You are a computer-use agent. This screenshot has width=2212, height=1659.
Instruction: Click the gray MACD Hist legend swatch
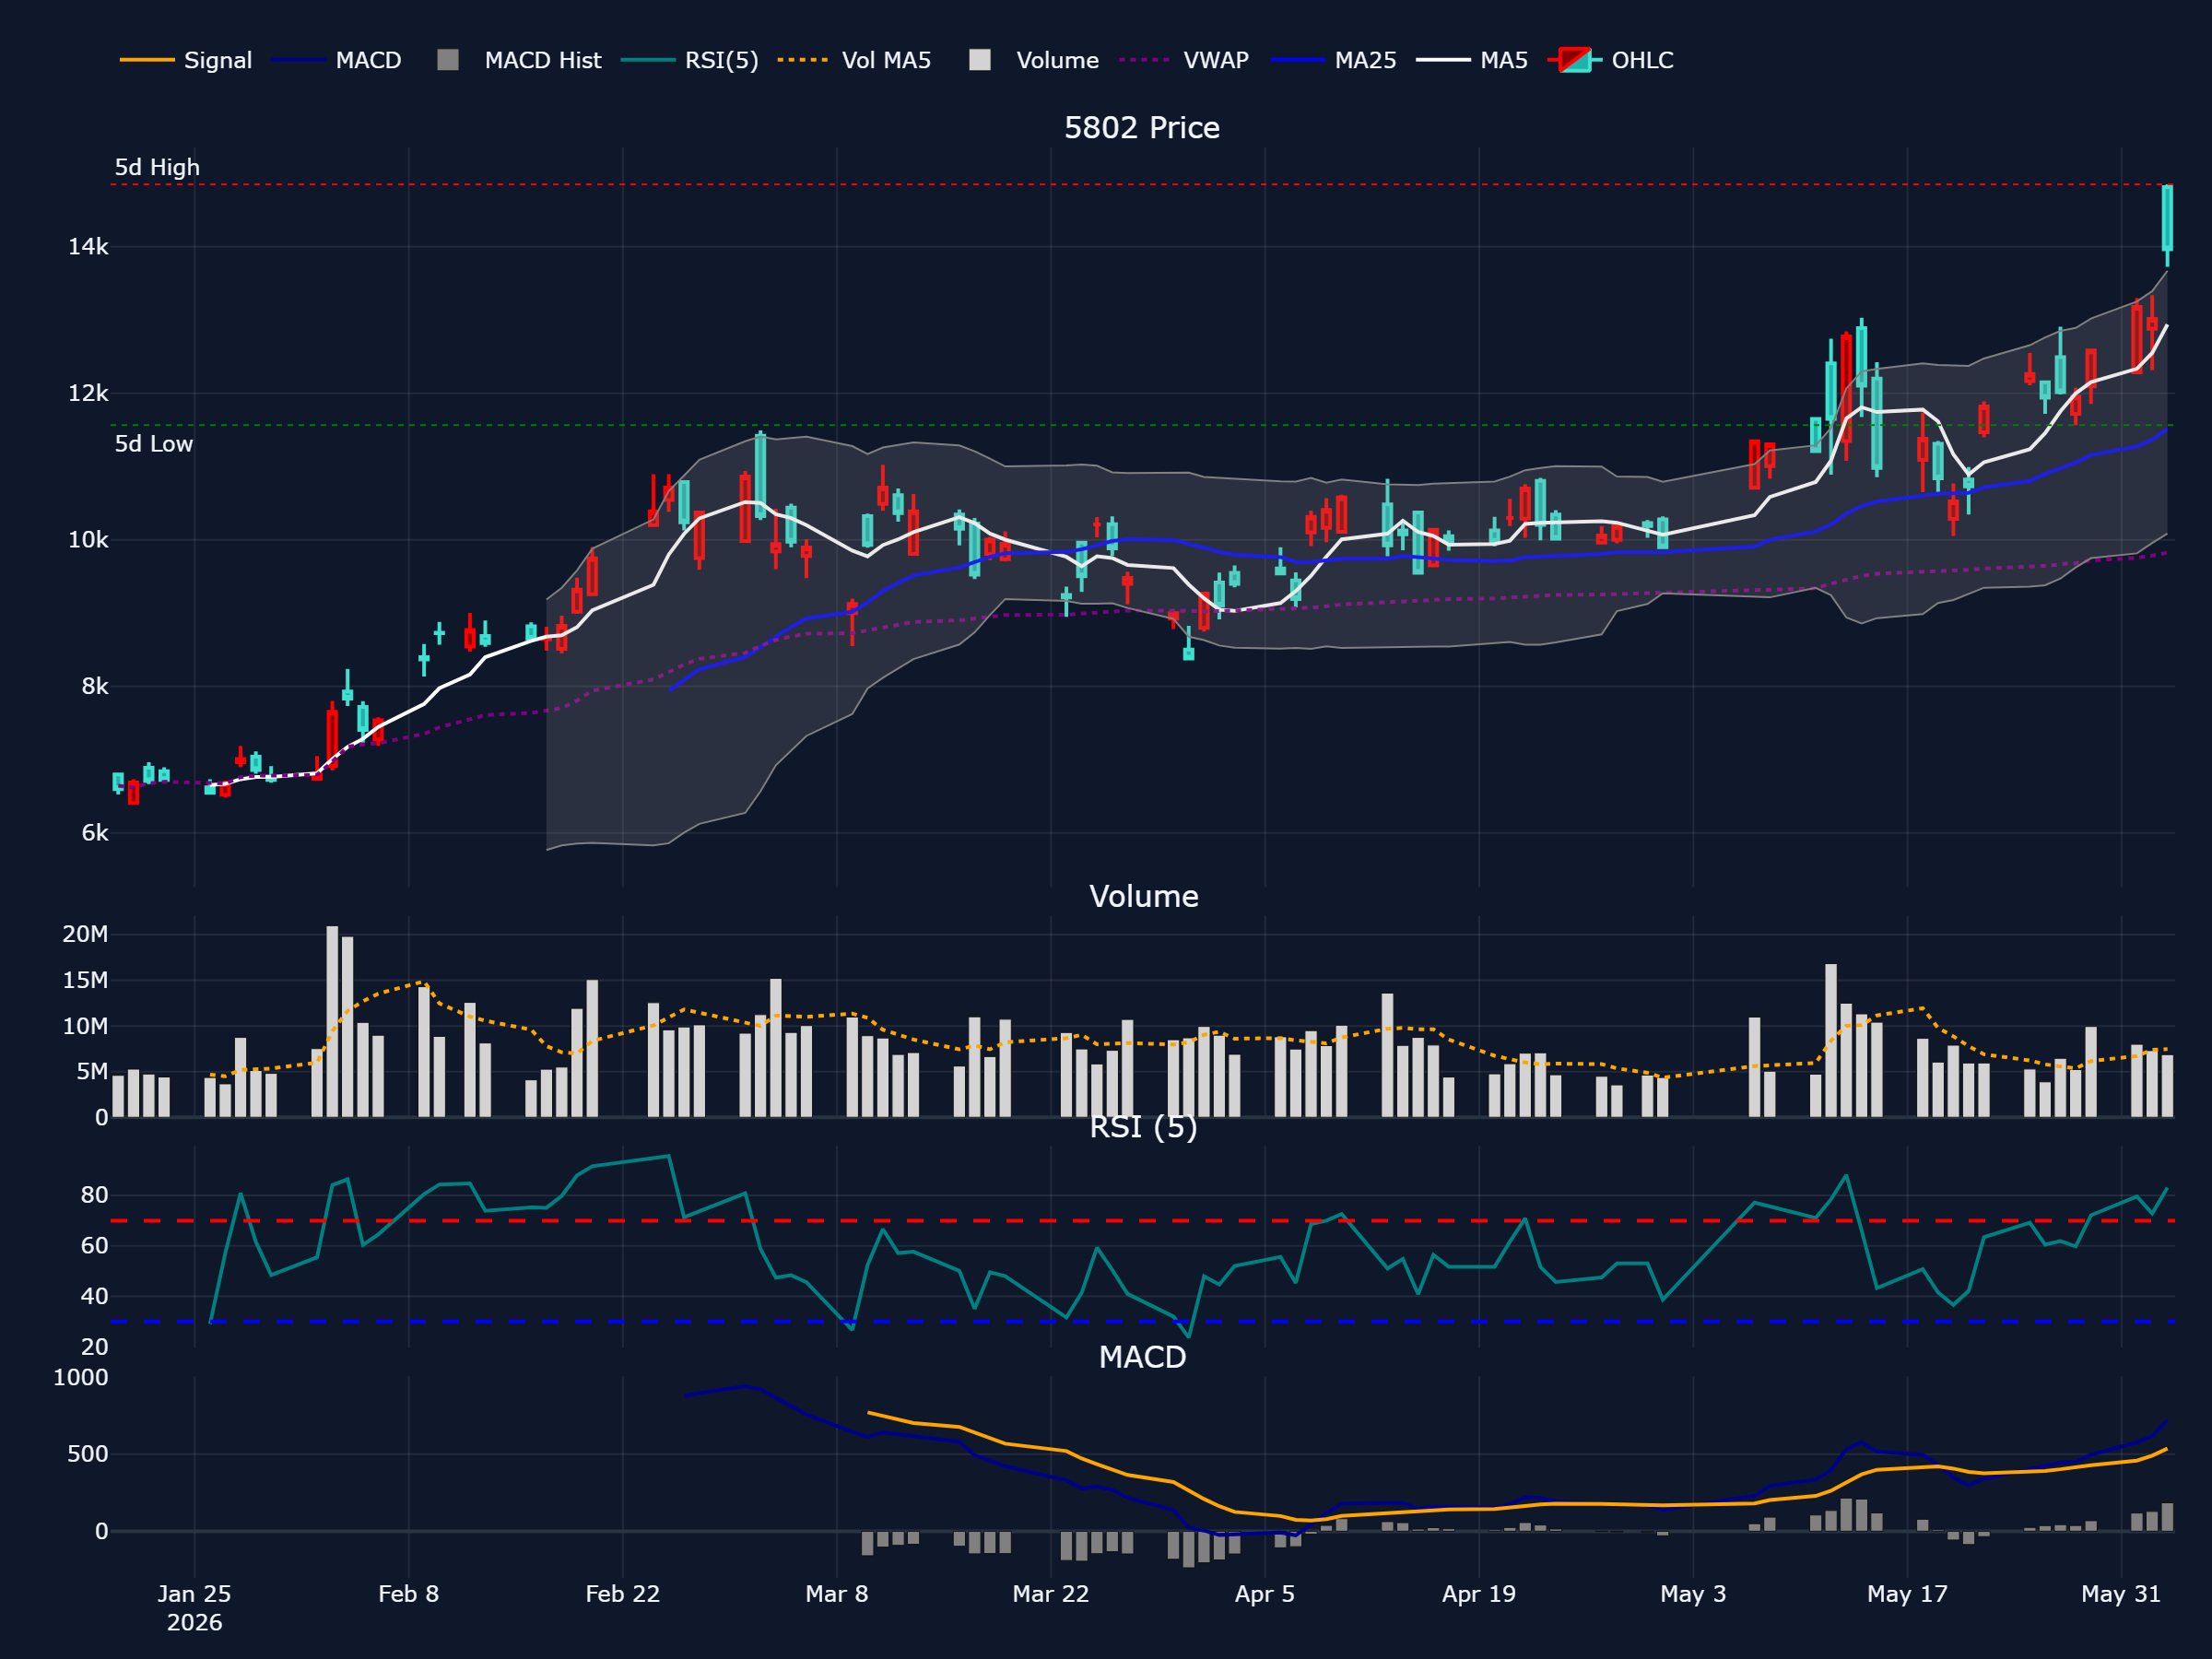pos(448,60)
